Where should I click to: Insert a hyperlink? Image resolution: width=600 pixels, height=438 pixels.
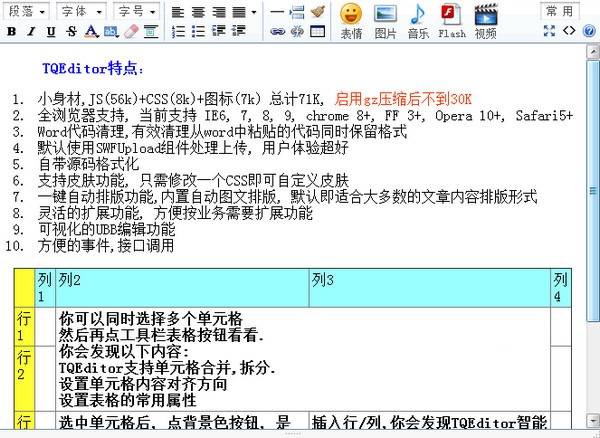coord(277,31)
